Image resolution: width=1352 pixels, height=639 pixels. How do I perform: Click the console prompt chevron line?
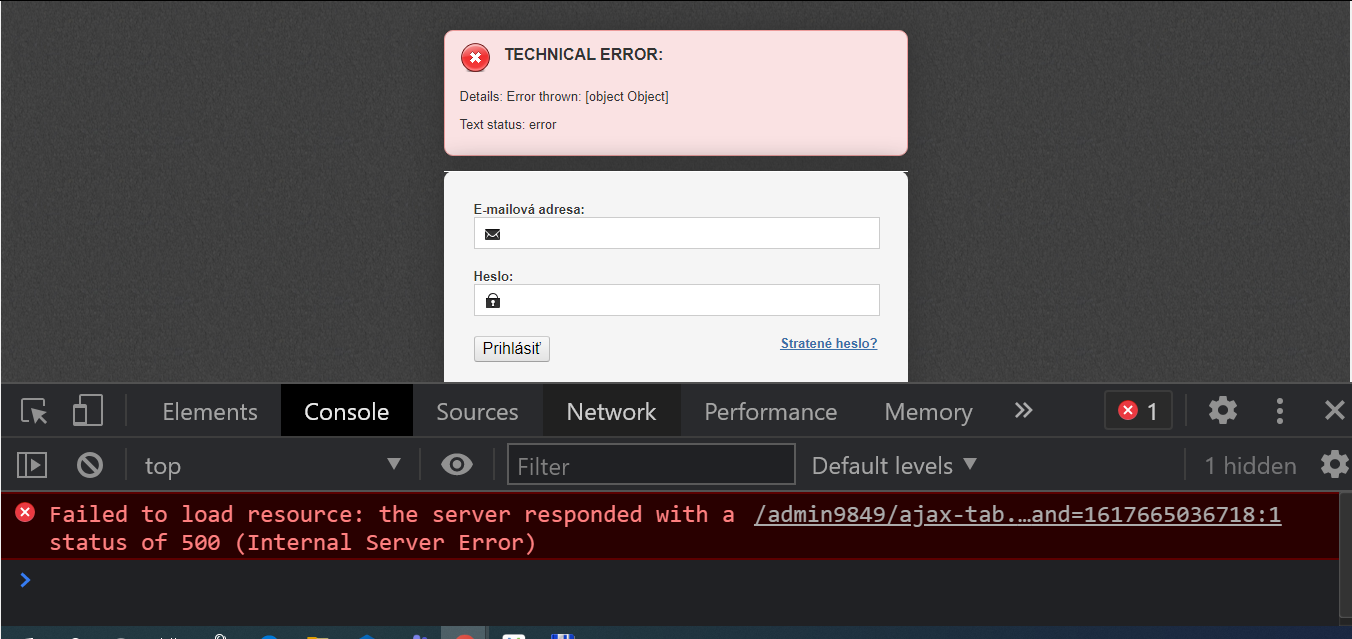tap(670, 580)
